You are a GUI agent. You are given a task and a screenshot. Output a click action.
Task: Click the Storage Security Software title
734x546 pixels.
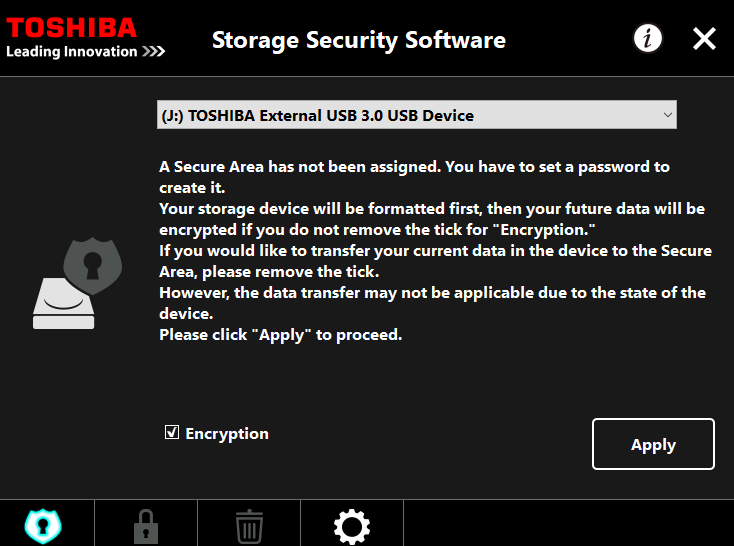pos(359,40)
